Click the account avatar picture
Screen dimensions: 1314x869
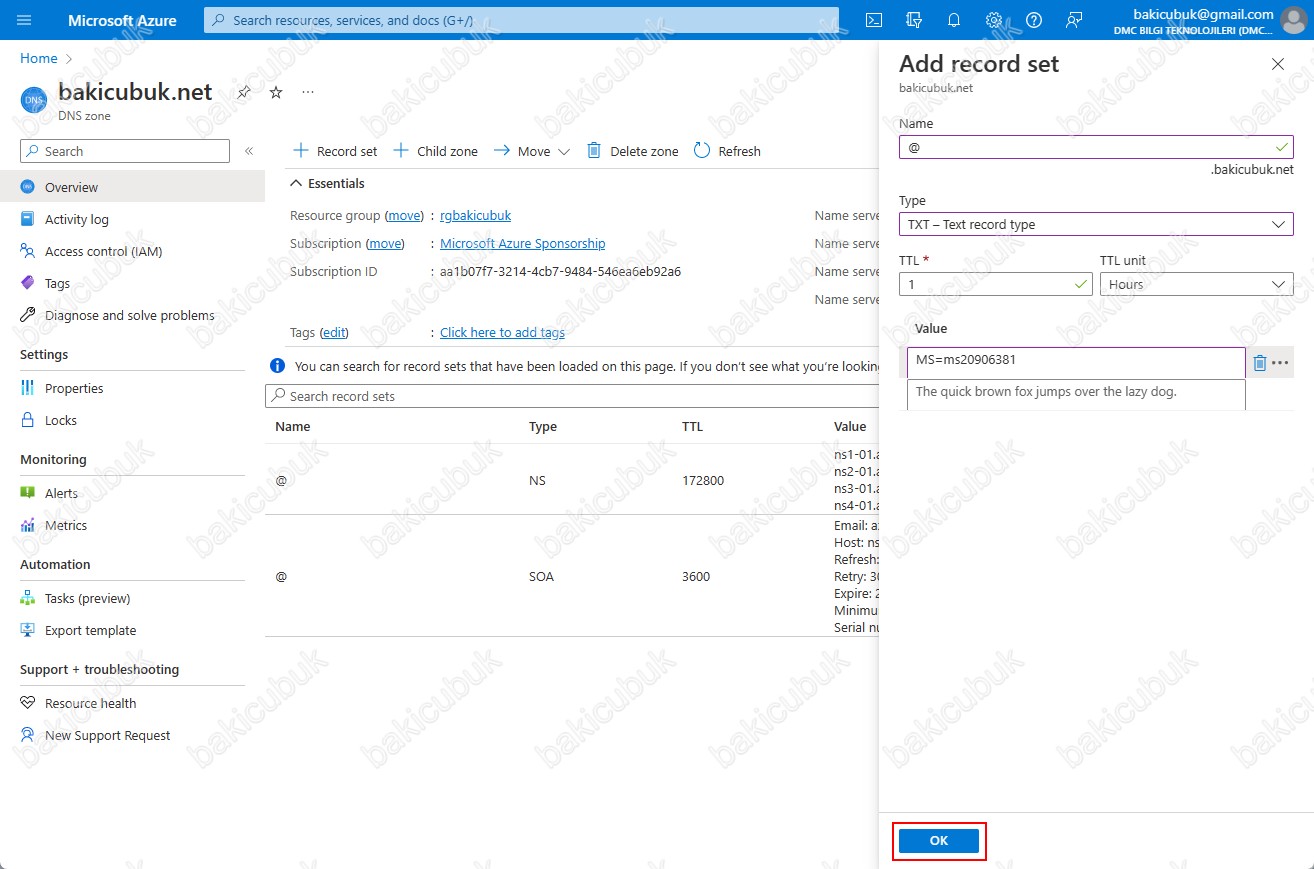click(x=1293, y=21)
